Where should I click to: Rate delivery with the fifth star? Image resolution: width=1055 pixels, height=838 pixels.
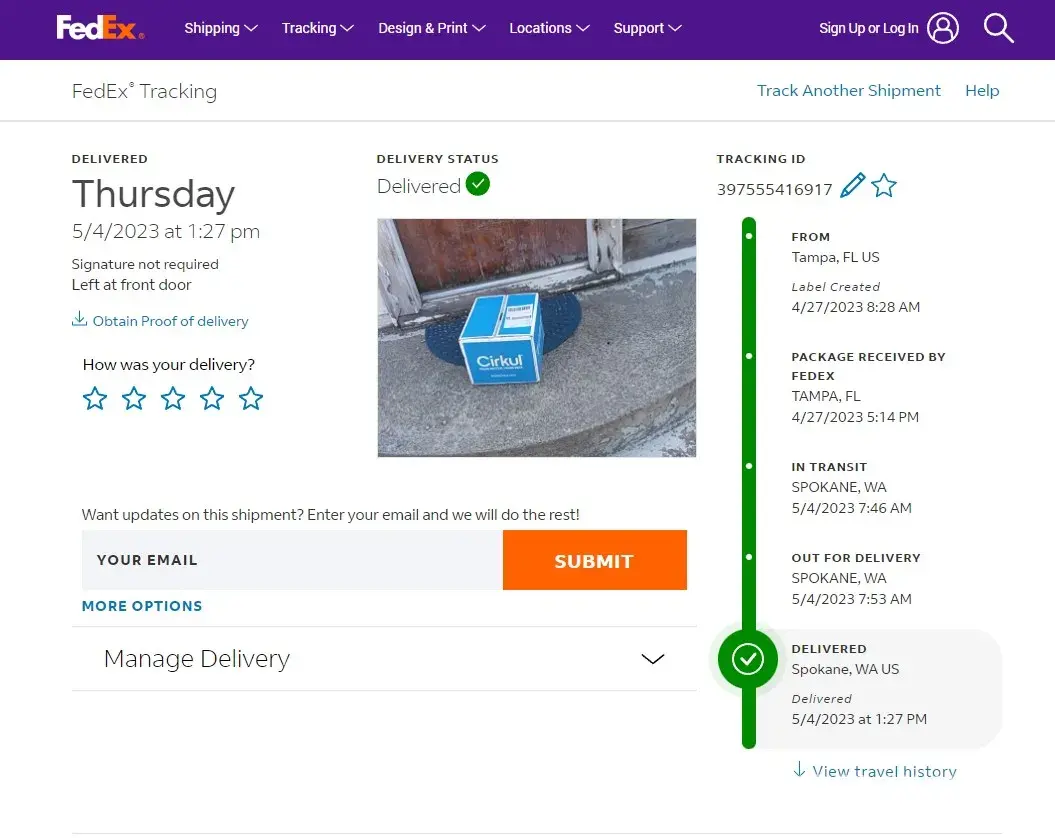pyautogui.click(x=251, y=399)
